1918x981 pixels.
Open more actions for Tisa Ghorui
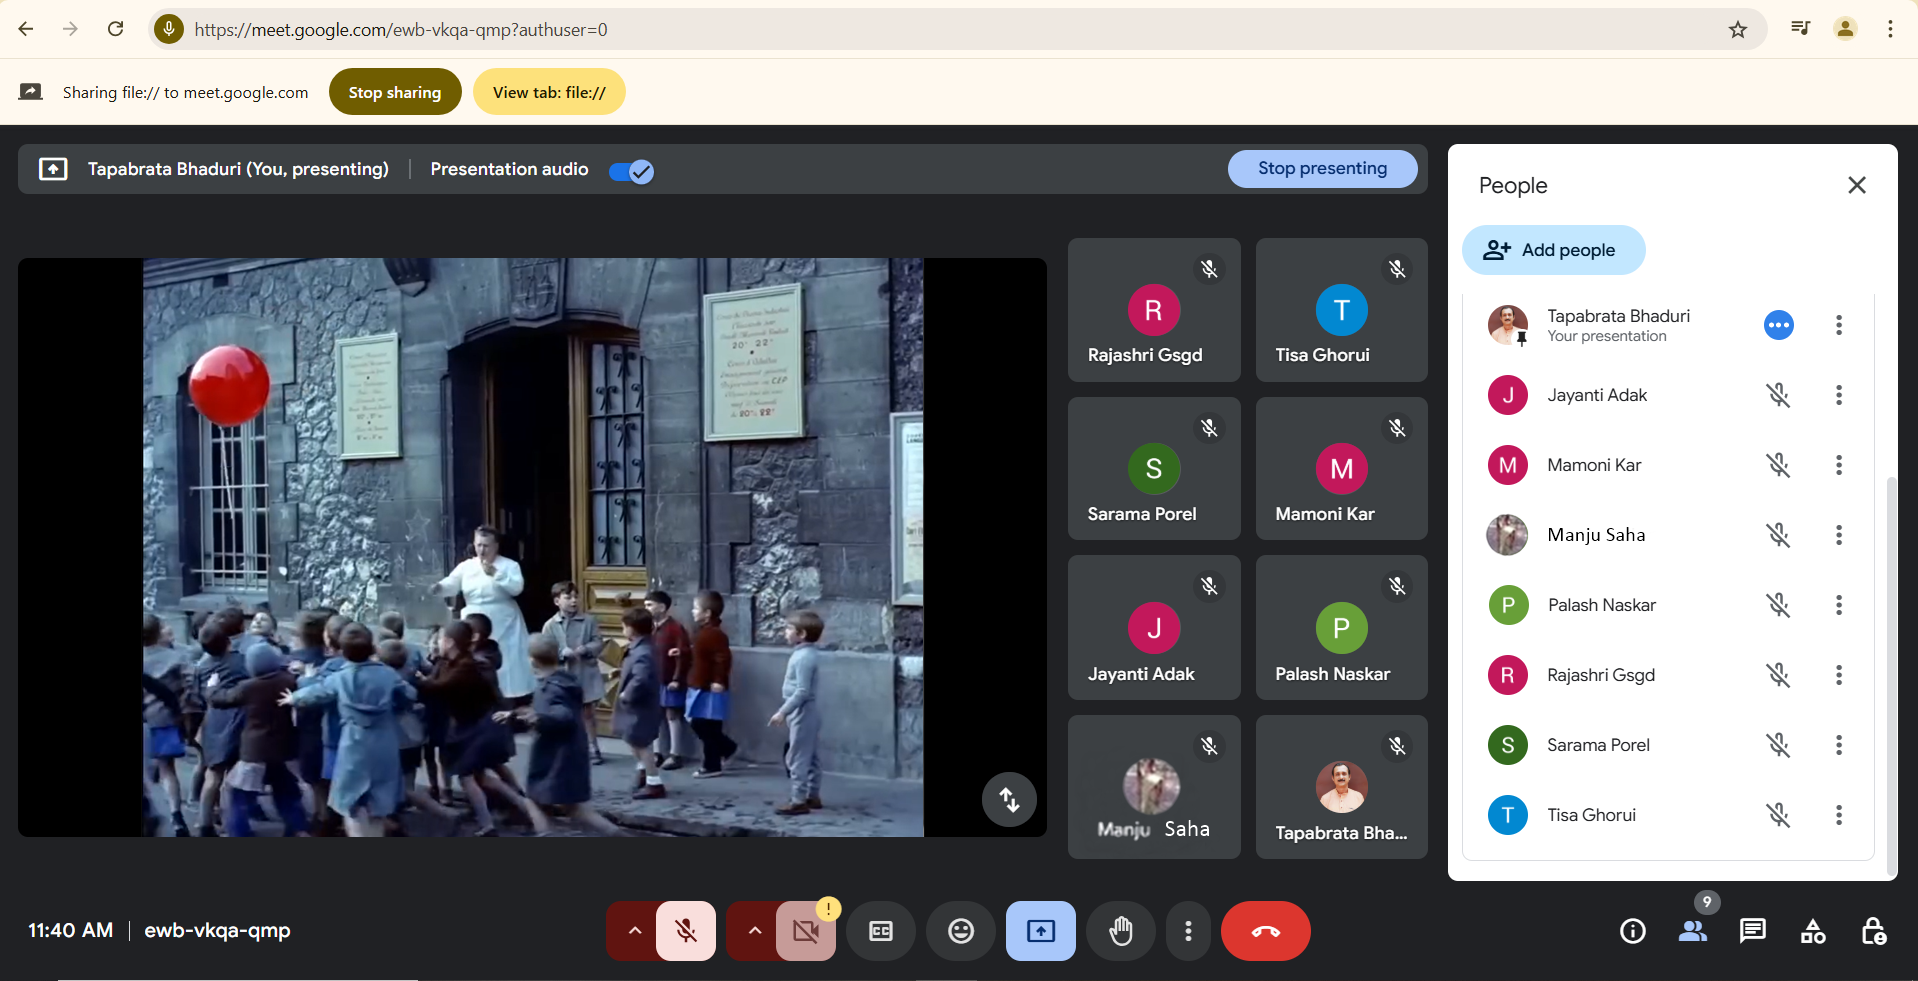click(x=1838, y=815)
